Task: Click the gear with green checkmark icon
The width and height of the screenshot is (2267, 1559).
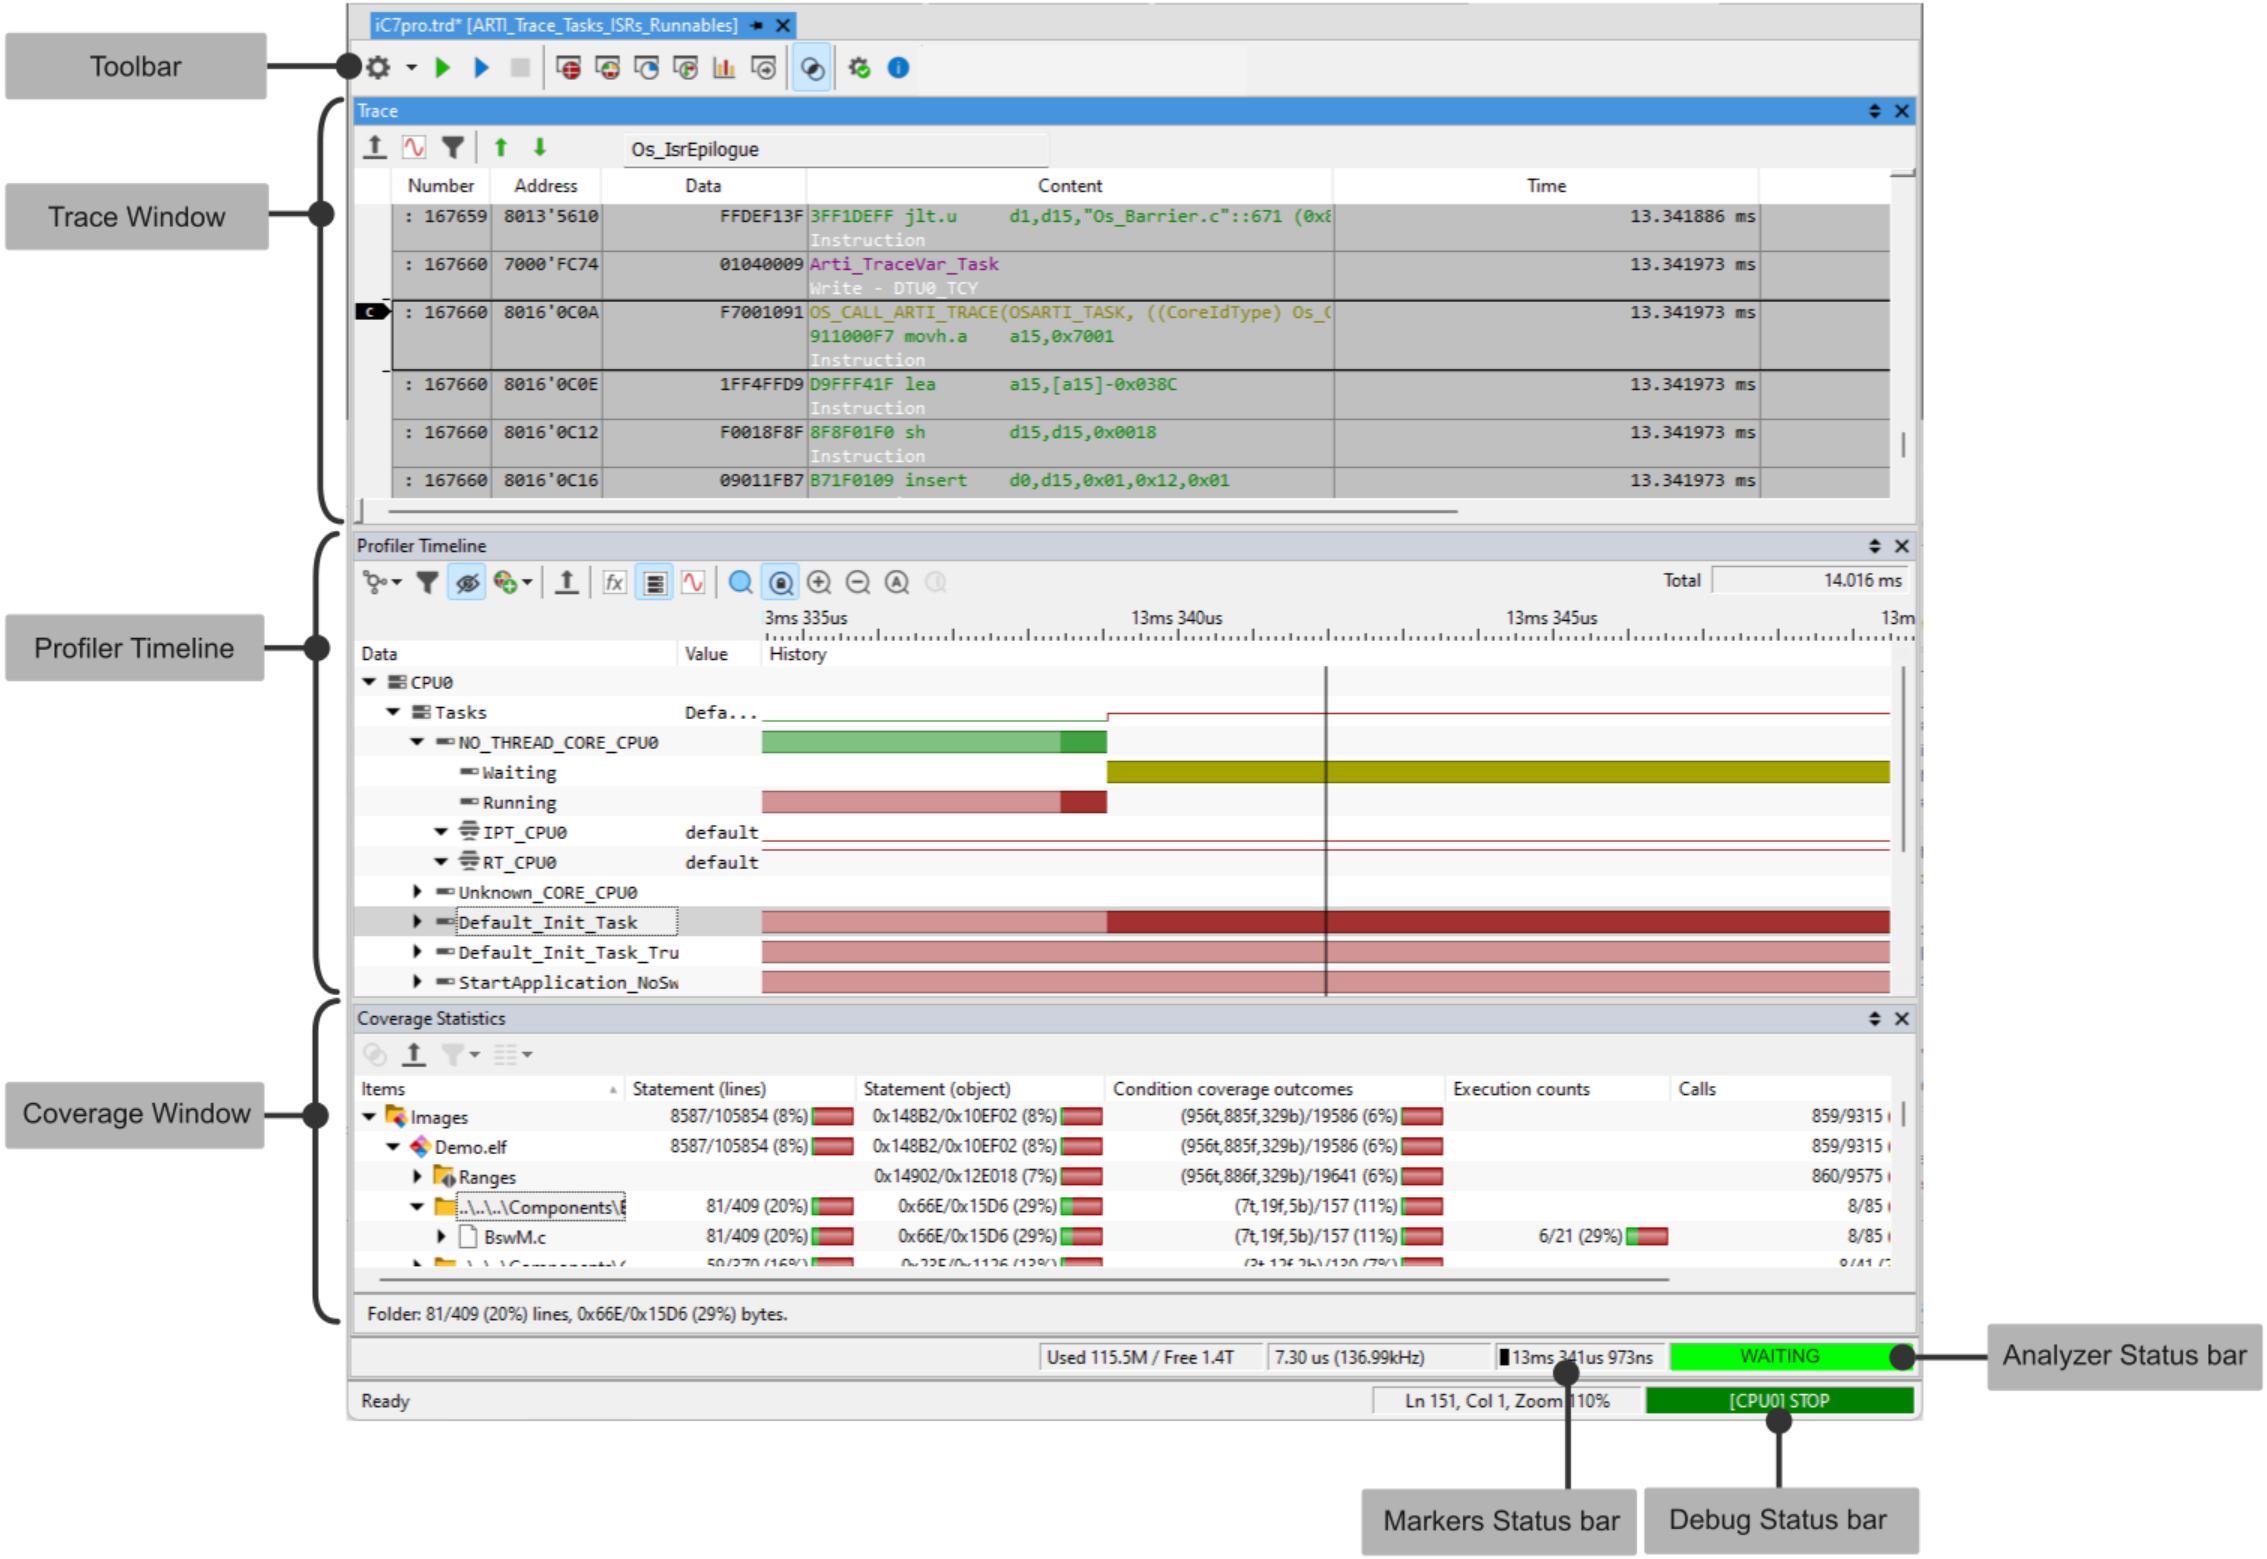Action: [x=859, y=68]
